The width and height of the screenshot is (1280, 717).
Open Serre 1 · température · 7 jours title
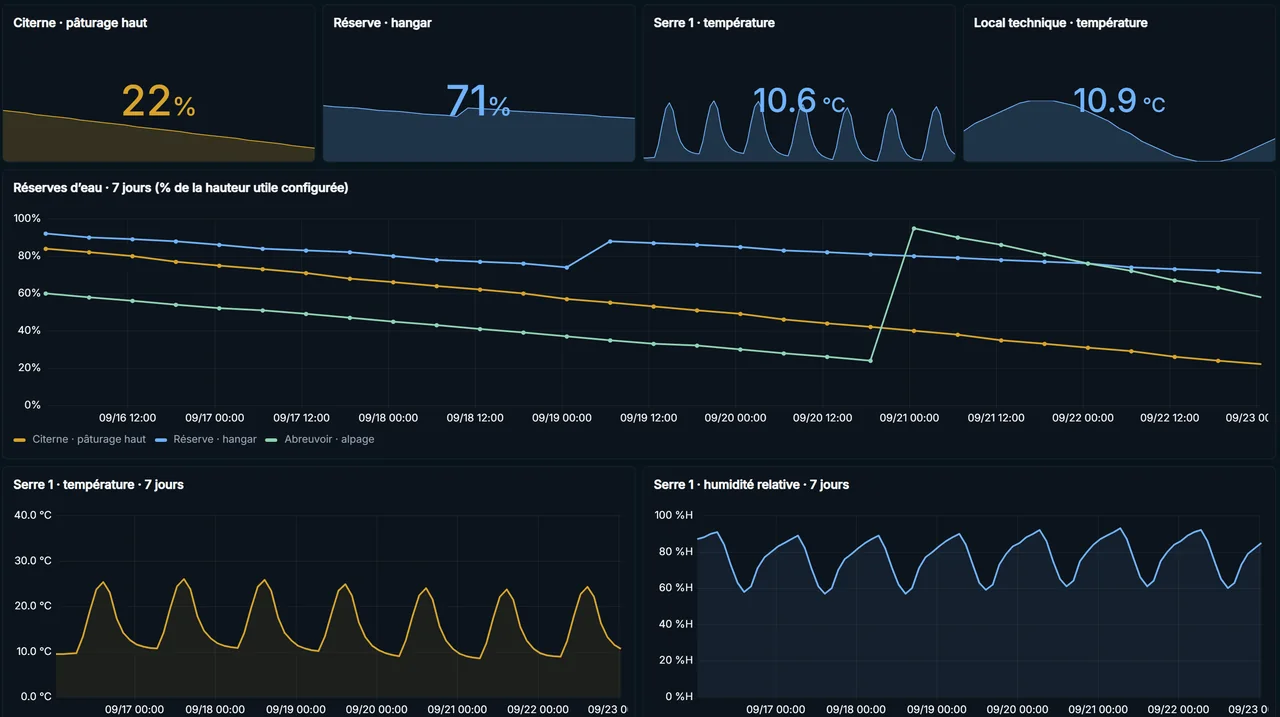[x=98, y=484]
